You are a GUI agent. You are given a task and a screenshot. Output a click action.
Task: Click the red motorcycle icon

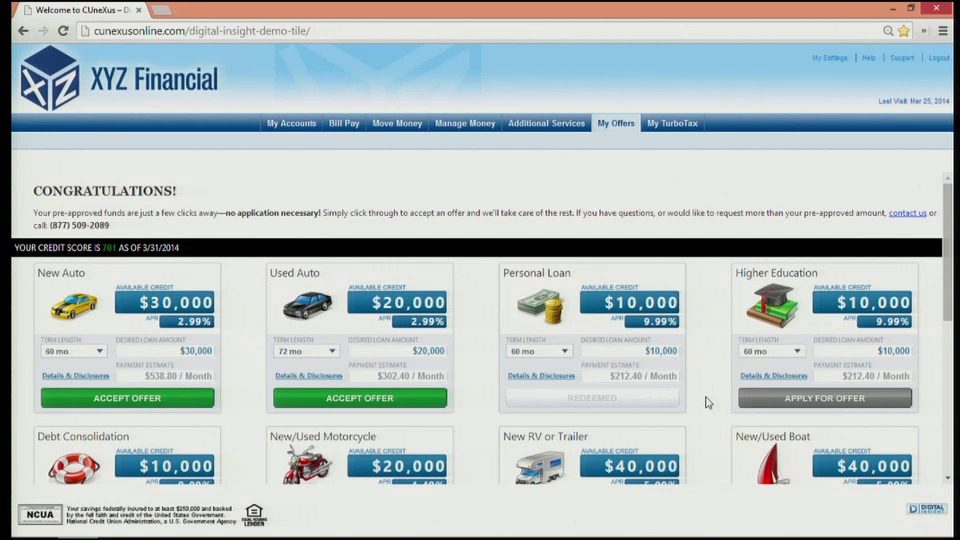pyautogui.click(x=307, y=465)
